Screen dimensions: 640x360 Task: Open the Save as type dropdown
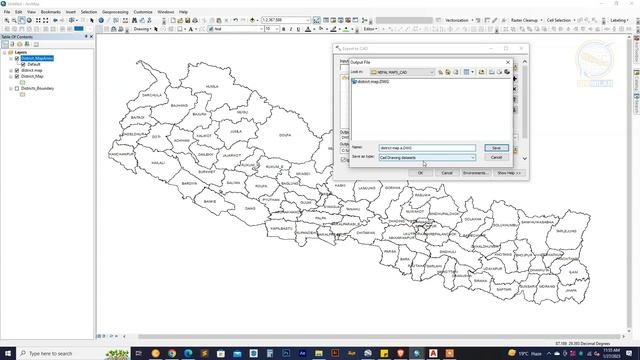tap(473, 158)
